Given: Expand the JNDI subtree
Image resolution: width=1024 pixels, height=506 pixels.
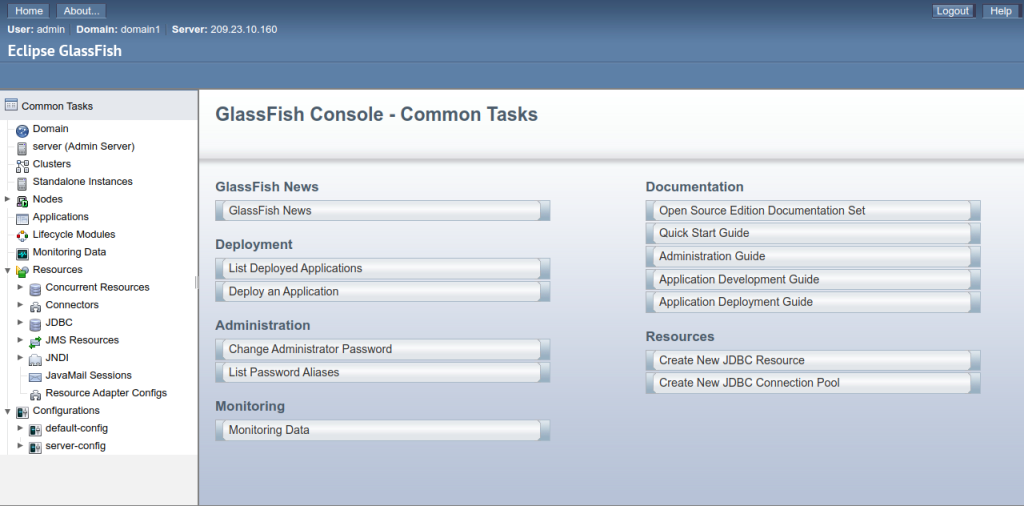Looking at the screenshot, I should tap(20, 357).
